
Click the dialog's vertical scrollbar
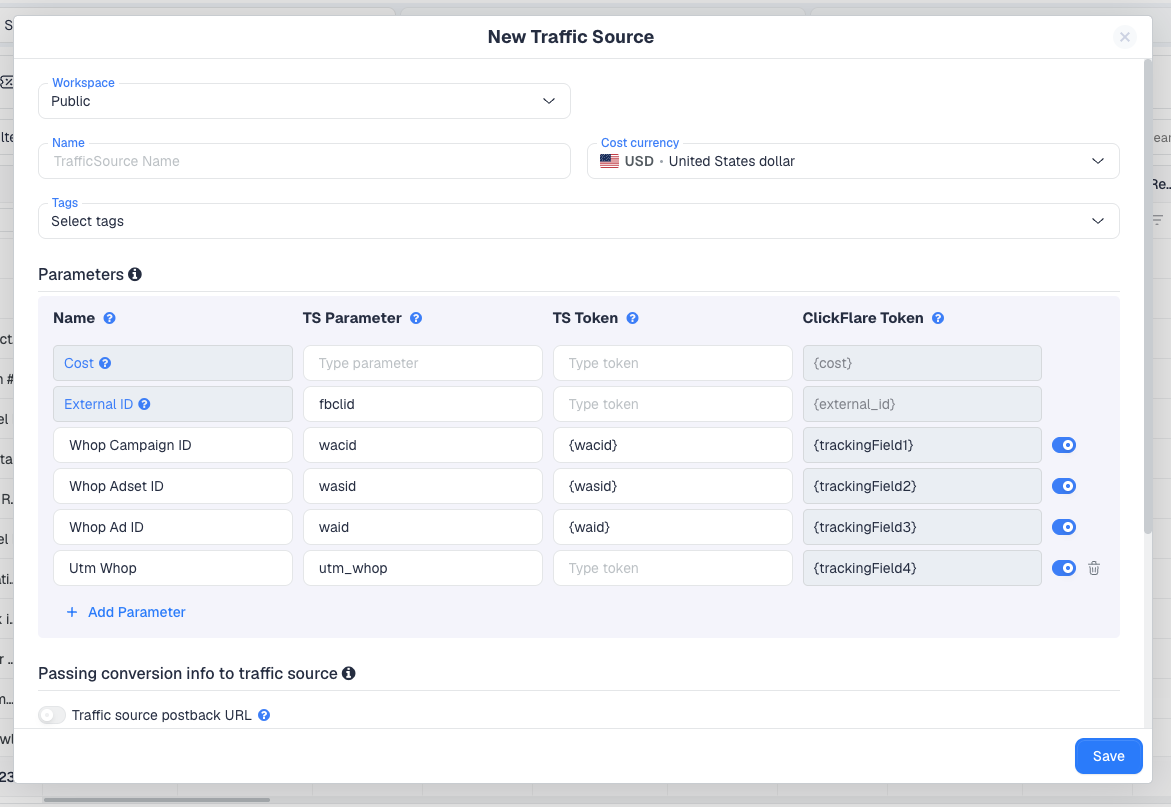[x=1148, y=296]
